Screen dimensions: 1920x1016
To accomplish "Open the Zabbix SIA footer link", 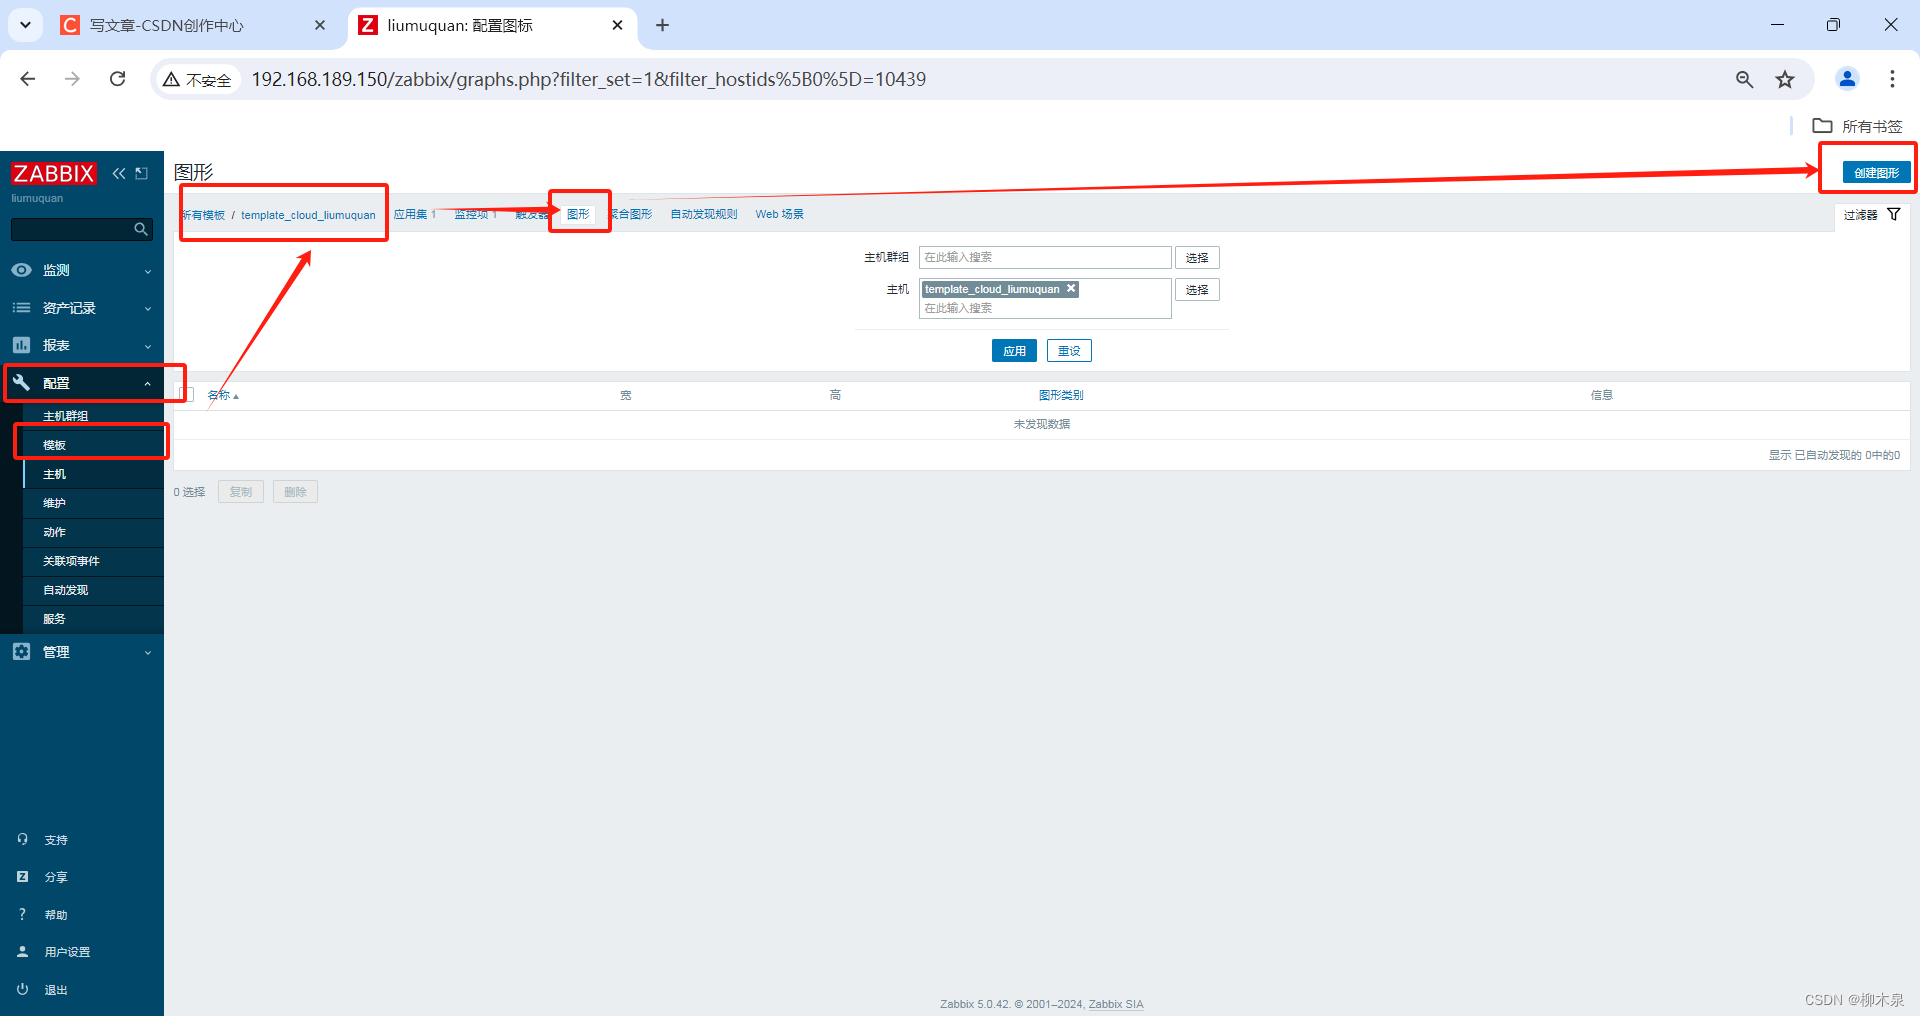I will [x=1116, y=1004].
